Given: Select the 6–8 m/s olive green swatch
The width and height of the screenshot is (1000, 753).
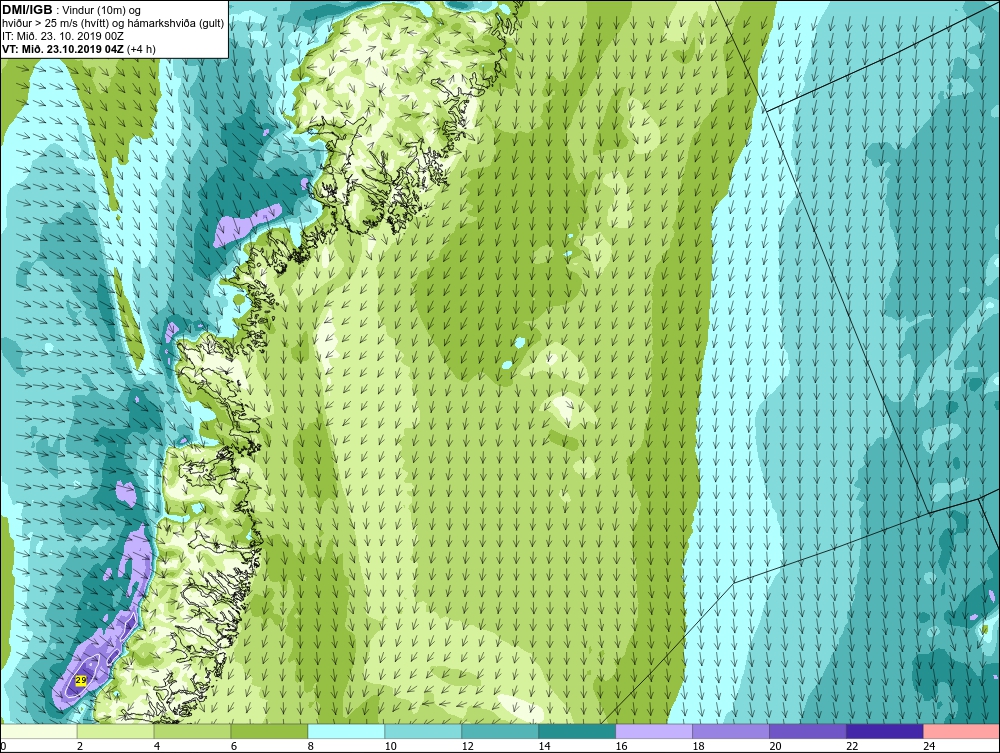Looking at the screenshot, I should click(x=269, y=731).
